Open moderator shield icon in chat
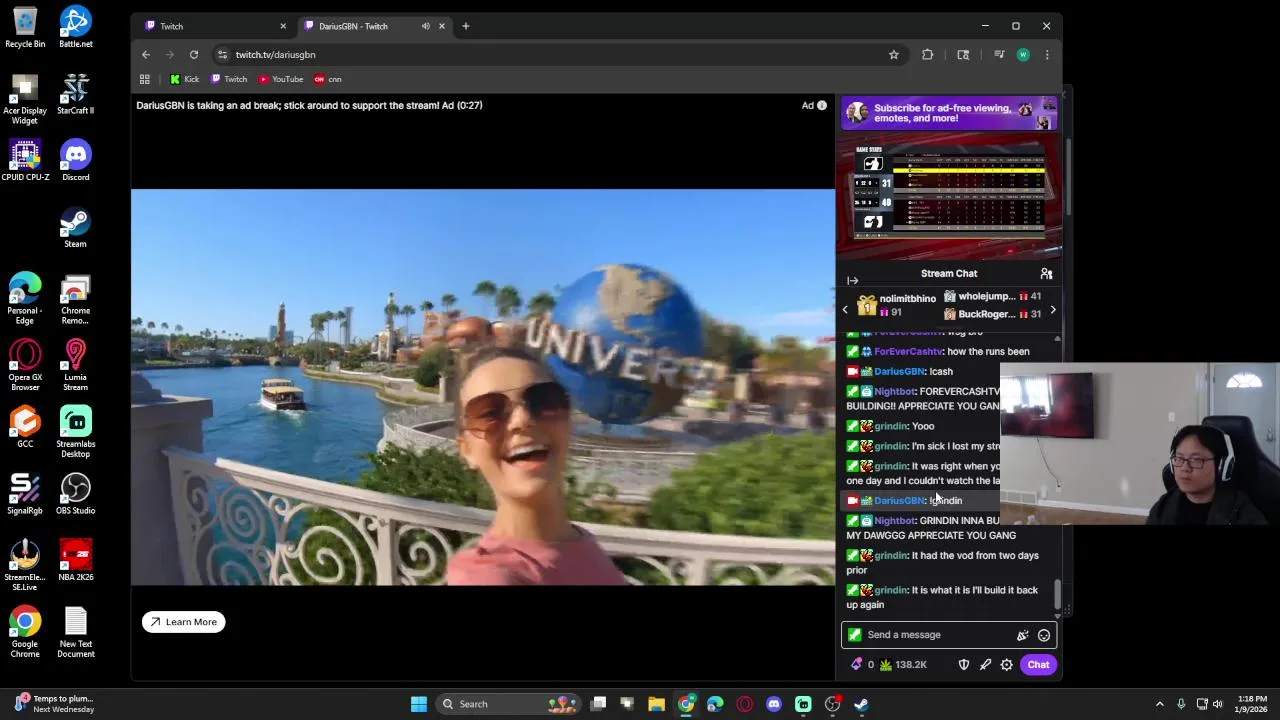1280x720 pixels. [x=964, y=665]
